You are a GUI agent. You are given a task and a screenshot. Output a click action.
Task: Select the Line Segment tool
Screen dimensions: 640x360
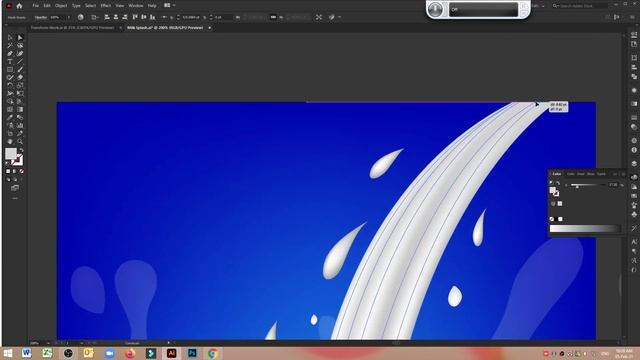pos(20,62)
